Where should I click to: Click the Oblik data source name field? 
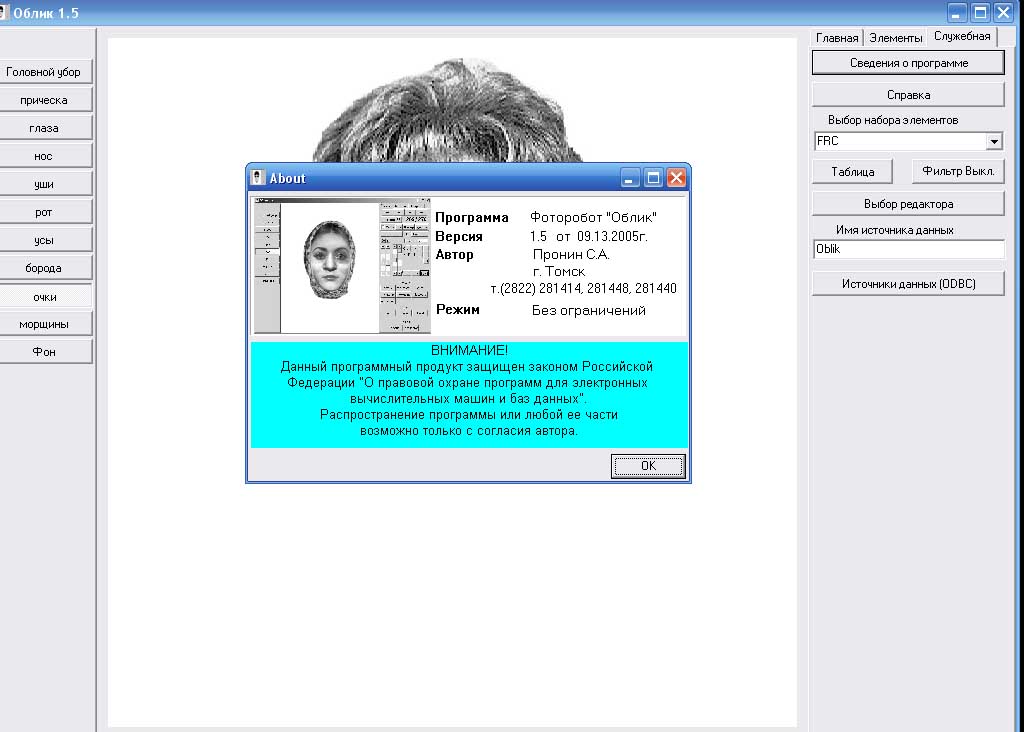coord(908,250)
